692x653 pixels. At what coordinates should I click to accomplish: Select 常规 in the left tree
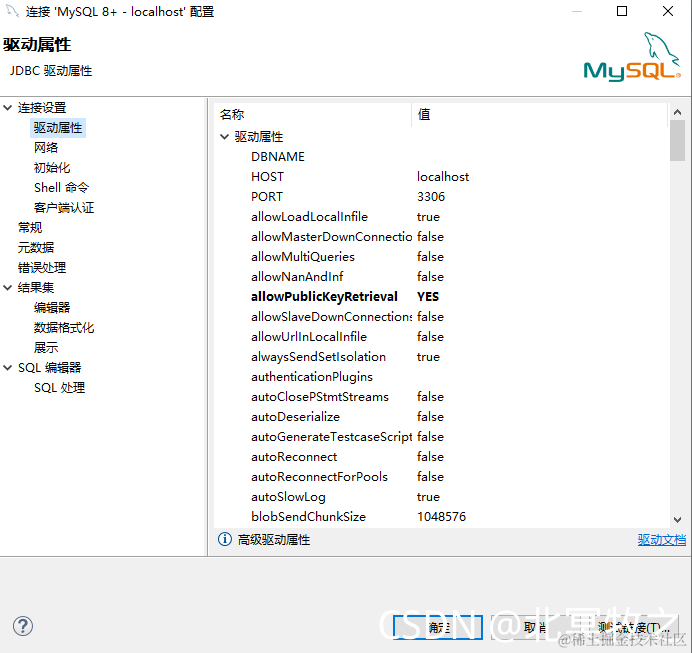coord(30,227)
